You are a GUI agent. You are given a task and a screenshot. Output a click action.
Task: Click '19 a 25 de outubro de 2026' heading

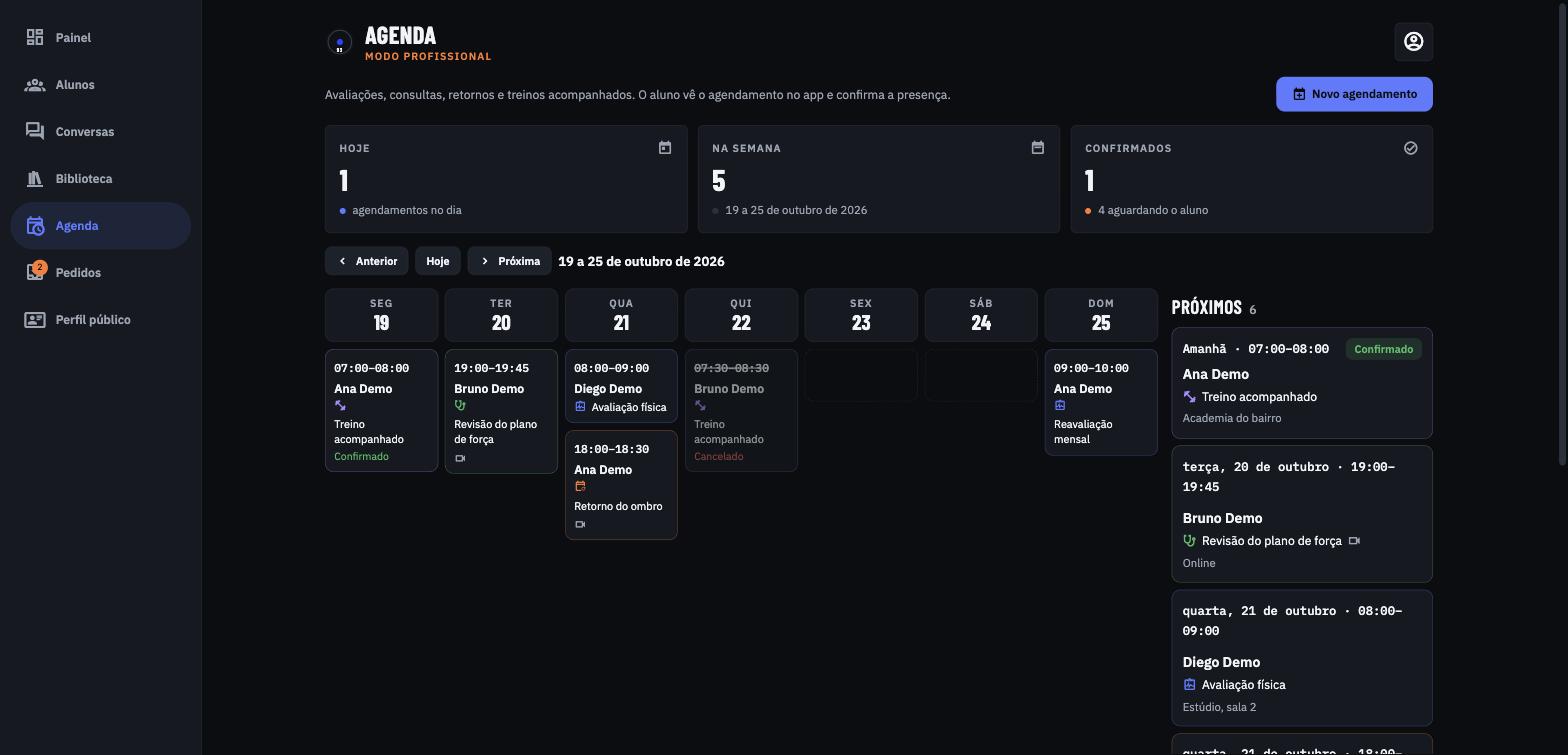coord(642,262)
